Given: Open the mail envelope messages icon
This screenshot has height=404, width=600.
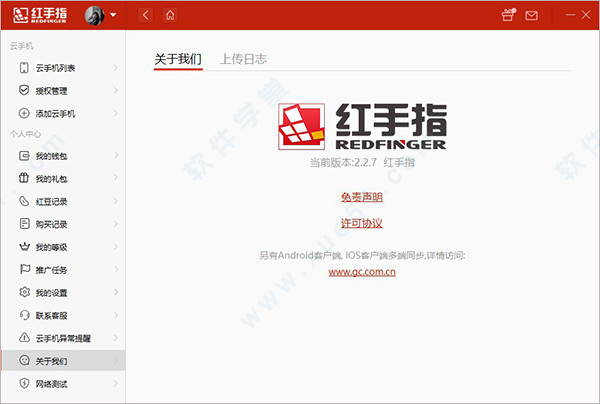Looking at the screenshot, I should point(532,16).
